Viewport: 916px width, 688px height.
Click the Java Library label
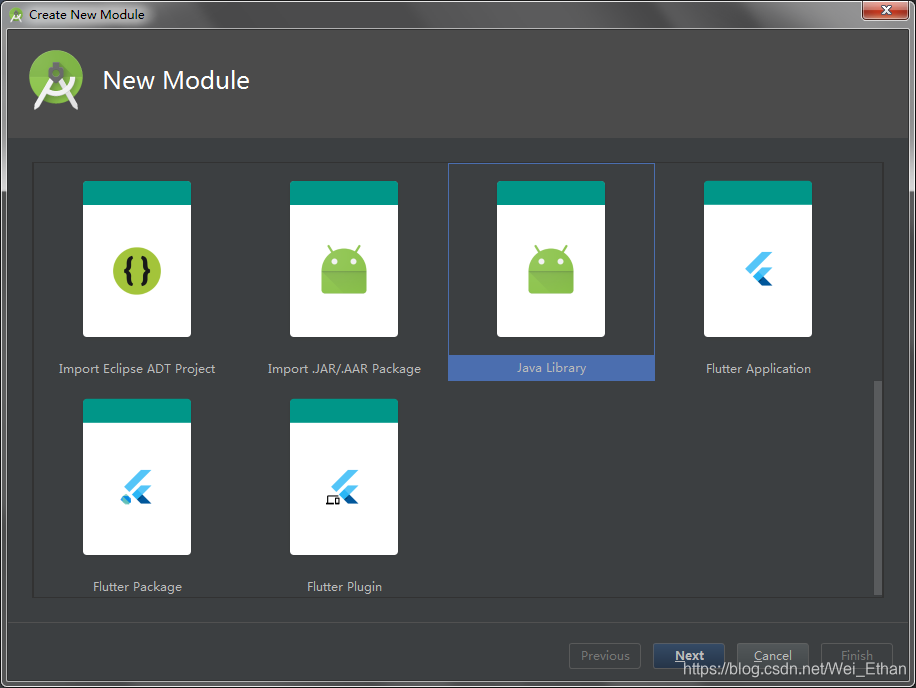[551, 368]
